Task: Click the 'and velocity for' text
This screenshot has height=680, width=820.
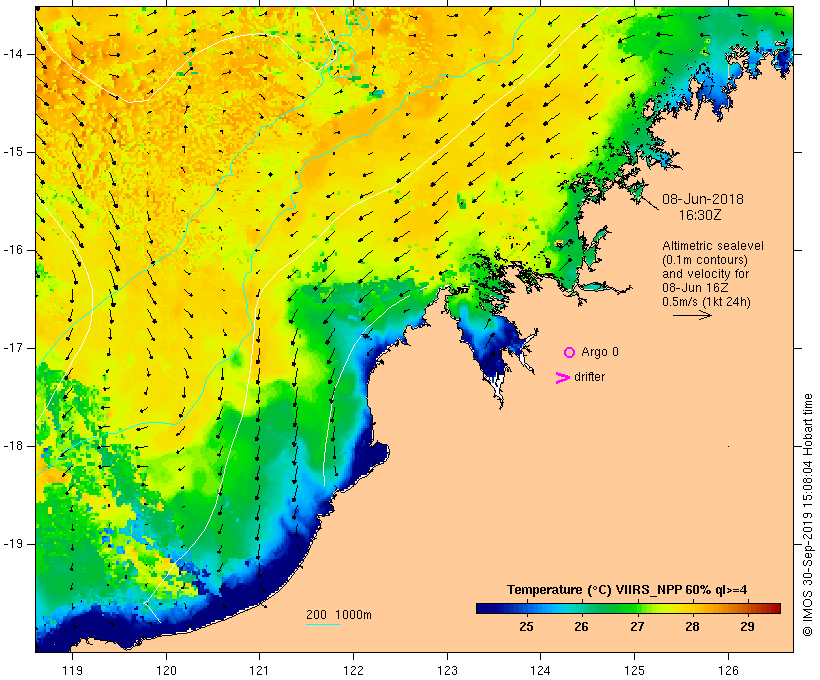Action: coord(705,274)
